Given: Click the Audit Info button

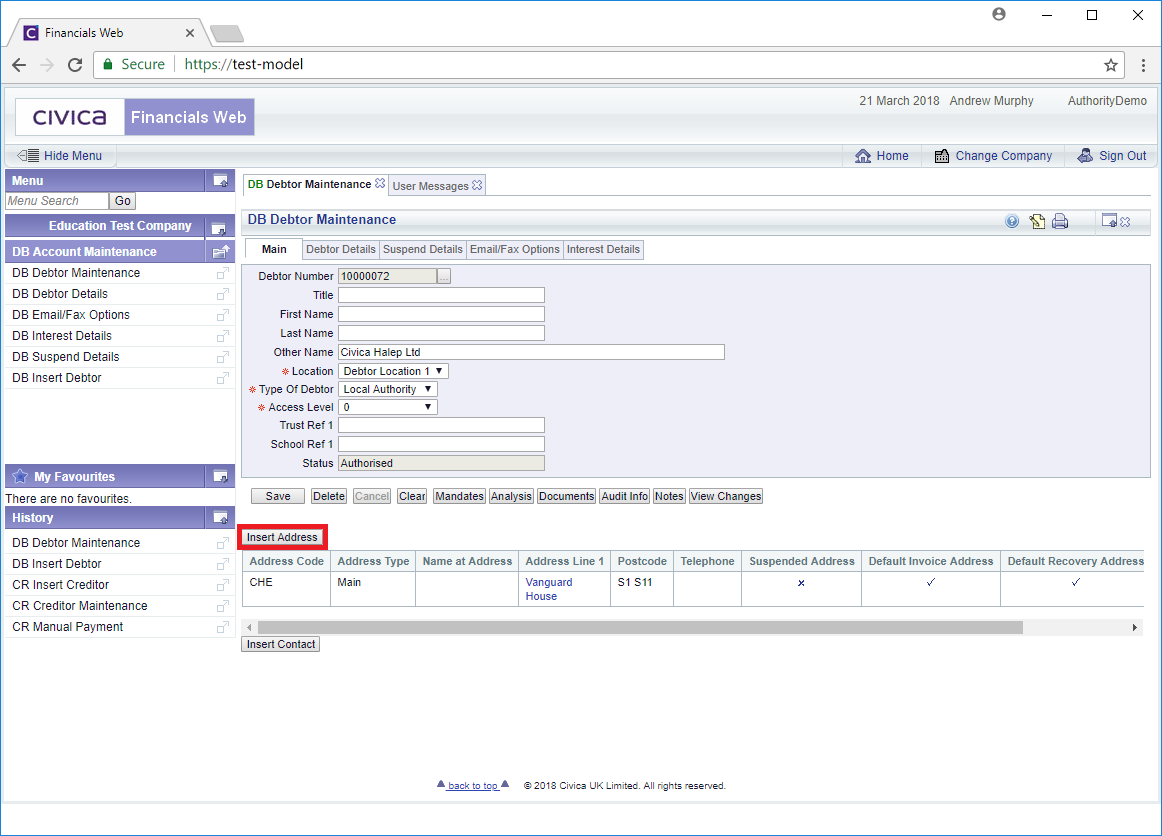Looking at the screenshot, I should point(625,496).
